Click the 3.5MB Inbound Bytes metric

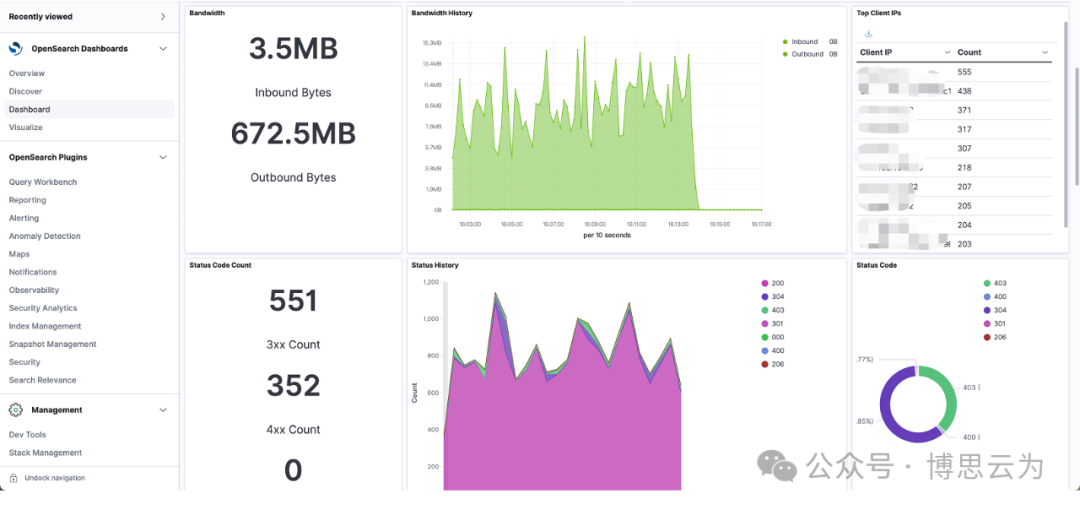click(293, 49)
